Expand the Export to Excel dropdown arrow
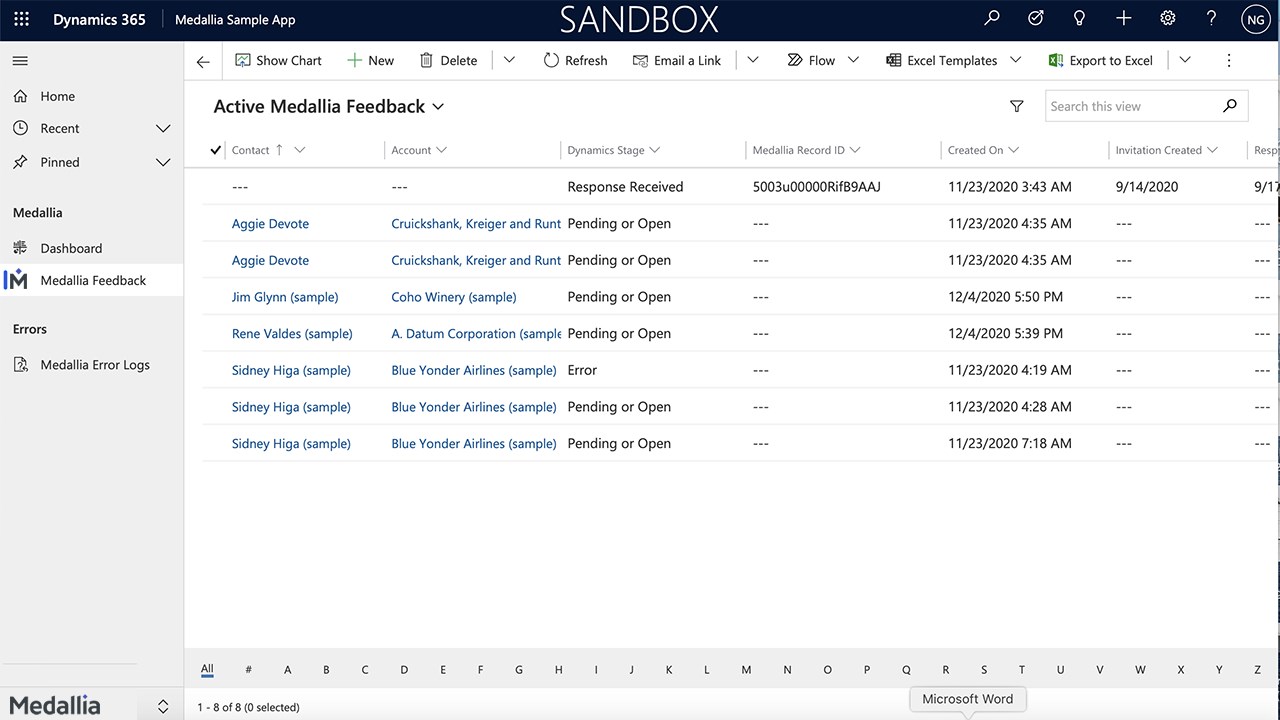Viewport: 1280px width, 720px height. (1185, 60)
